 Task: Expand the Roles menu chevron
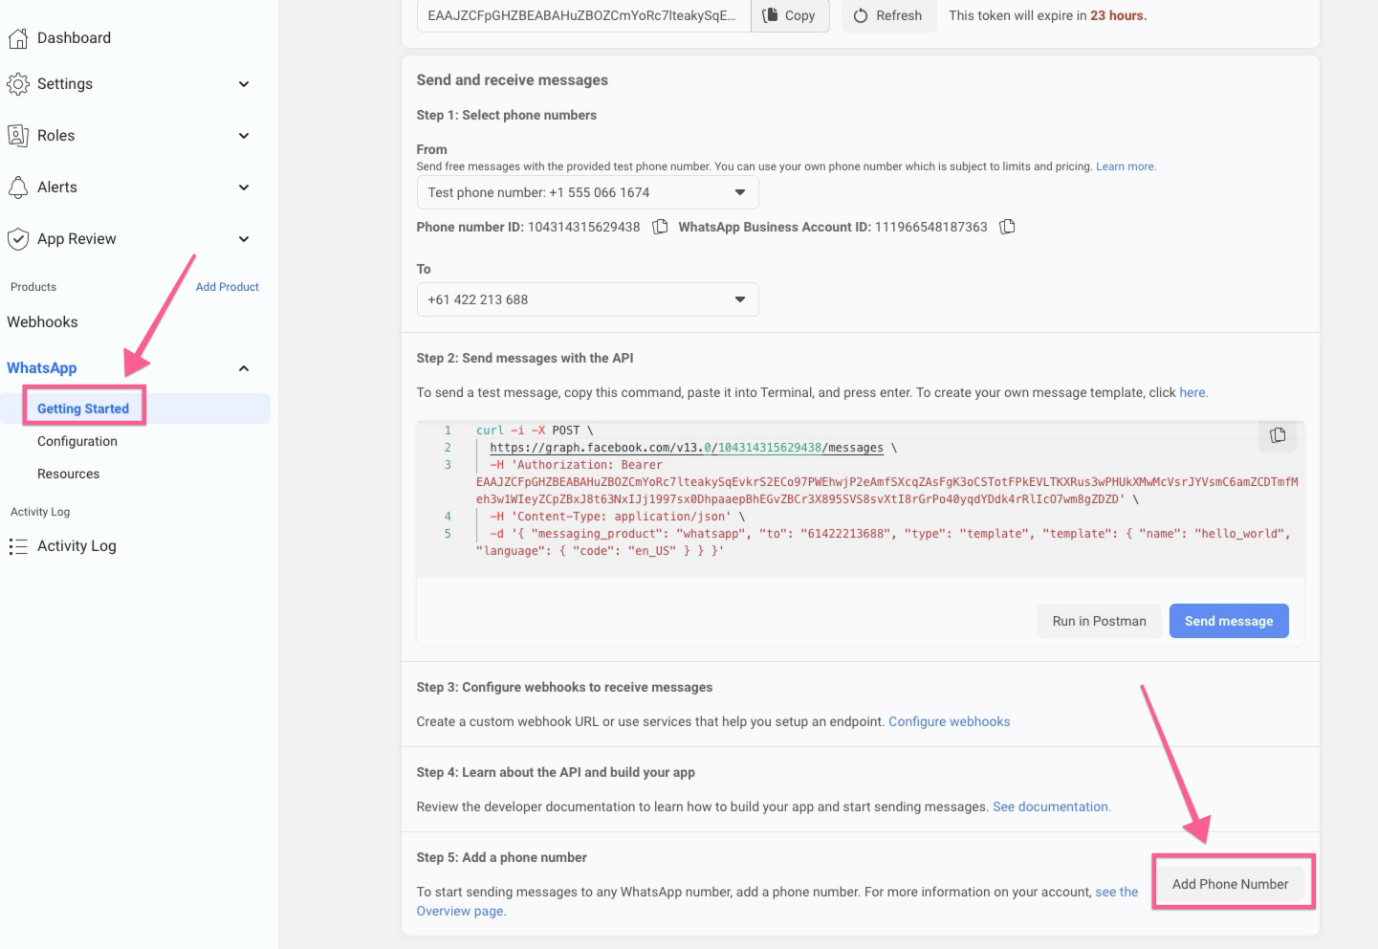click(x=244, y=136)
